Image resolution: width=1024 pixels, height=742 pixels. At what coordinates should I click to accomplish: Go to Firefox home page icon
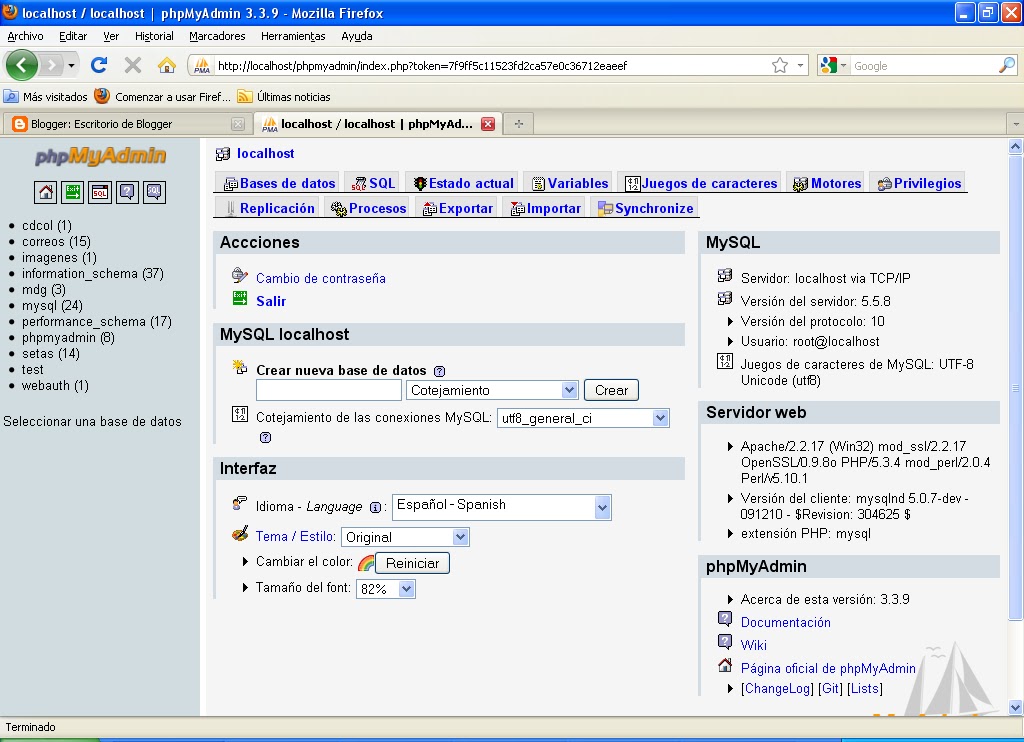[x=167, y=65]
